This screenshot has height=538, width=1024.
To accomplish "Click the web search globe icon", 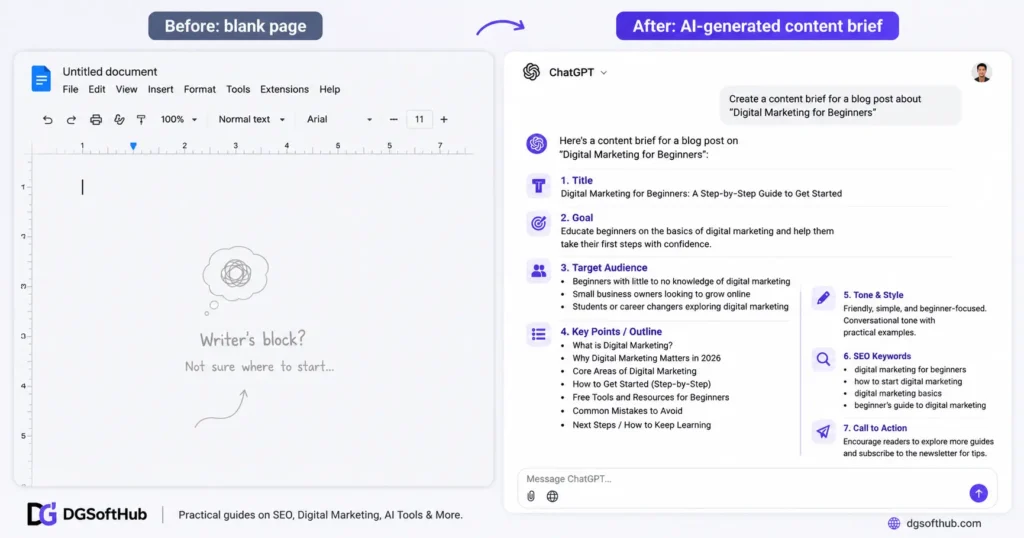I will pos(552,496).
